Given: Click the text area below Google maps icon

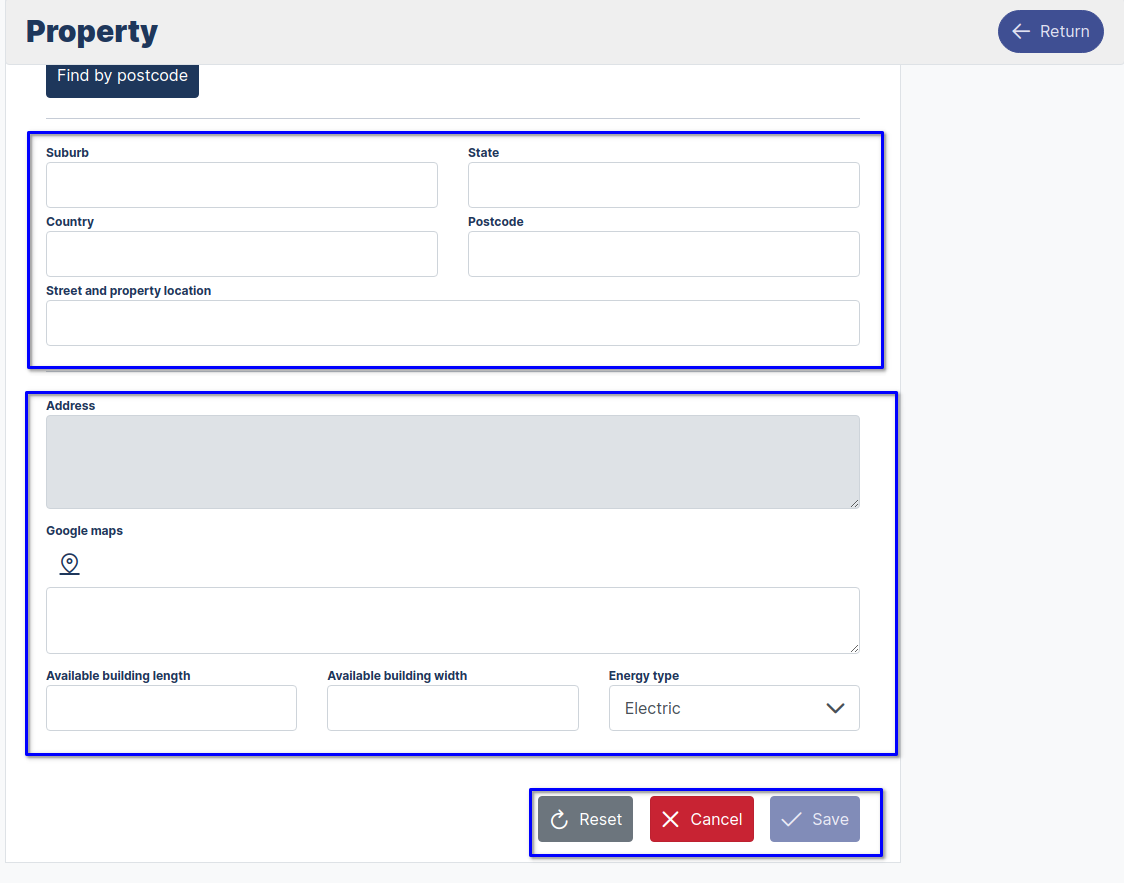Looking at the screenshot, I should click(452, 620).
